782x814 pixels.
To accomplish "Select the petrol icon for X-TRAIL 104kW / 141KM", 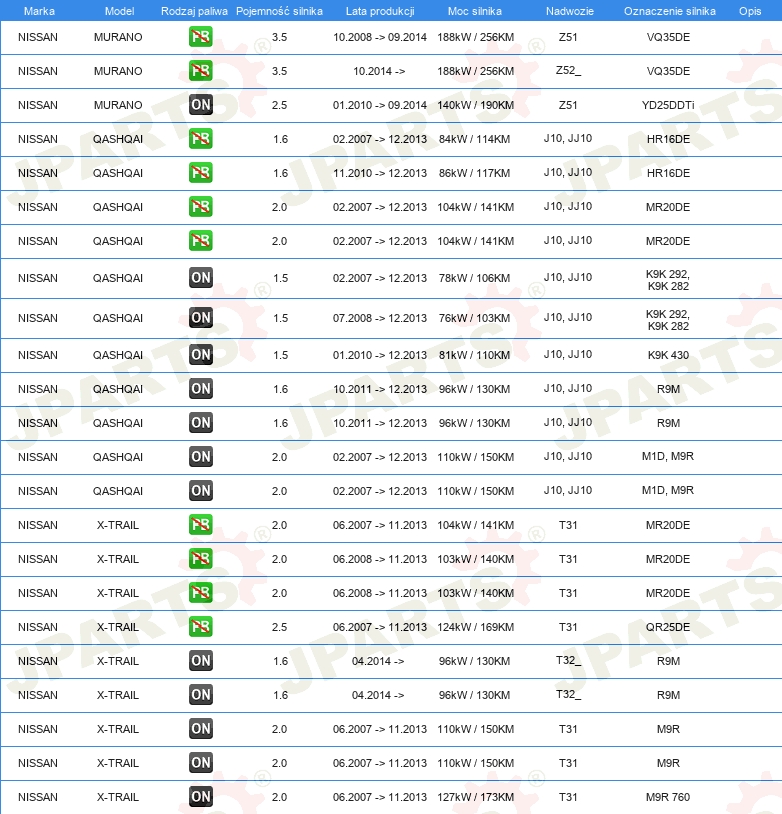I will (x=200, y=525).
